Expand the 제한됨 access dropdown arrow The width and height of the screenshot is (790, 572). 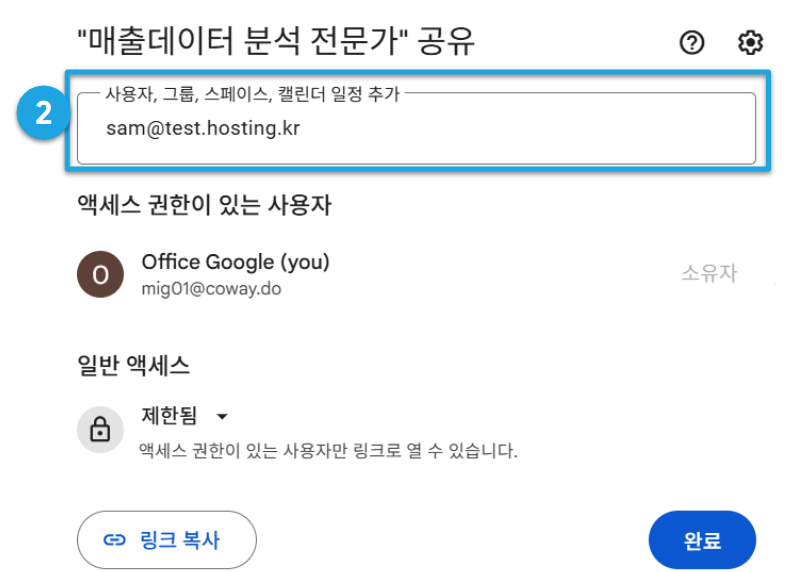click(222, 416)
